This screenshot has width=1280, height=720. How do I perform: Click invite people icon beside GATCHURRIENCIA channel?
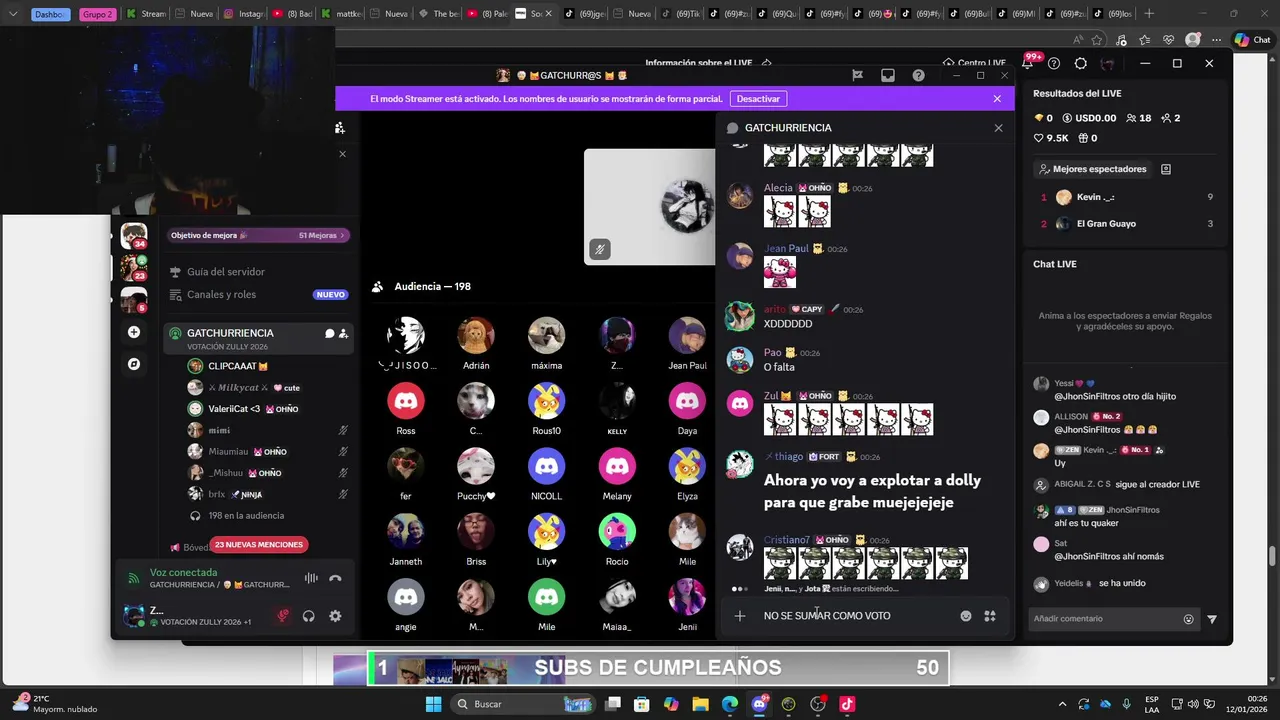click(x=344, y=334)
